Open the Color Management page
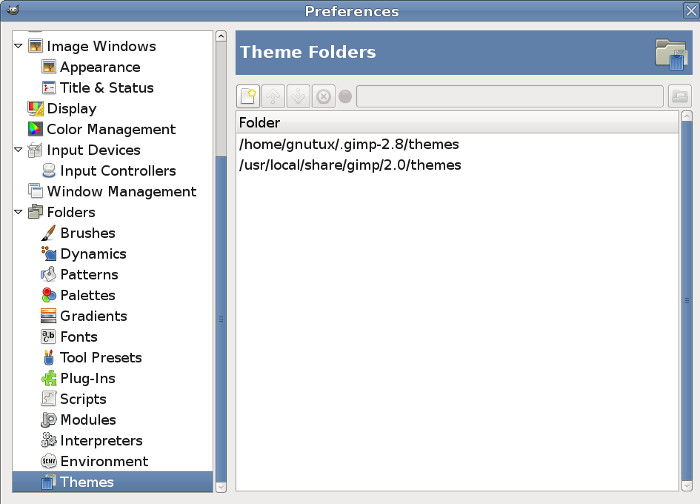 (111, 129)
